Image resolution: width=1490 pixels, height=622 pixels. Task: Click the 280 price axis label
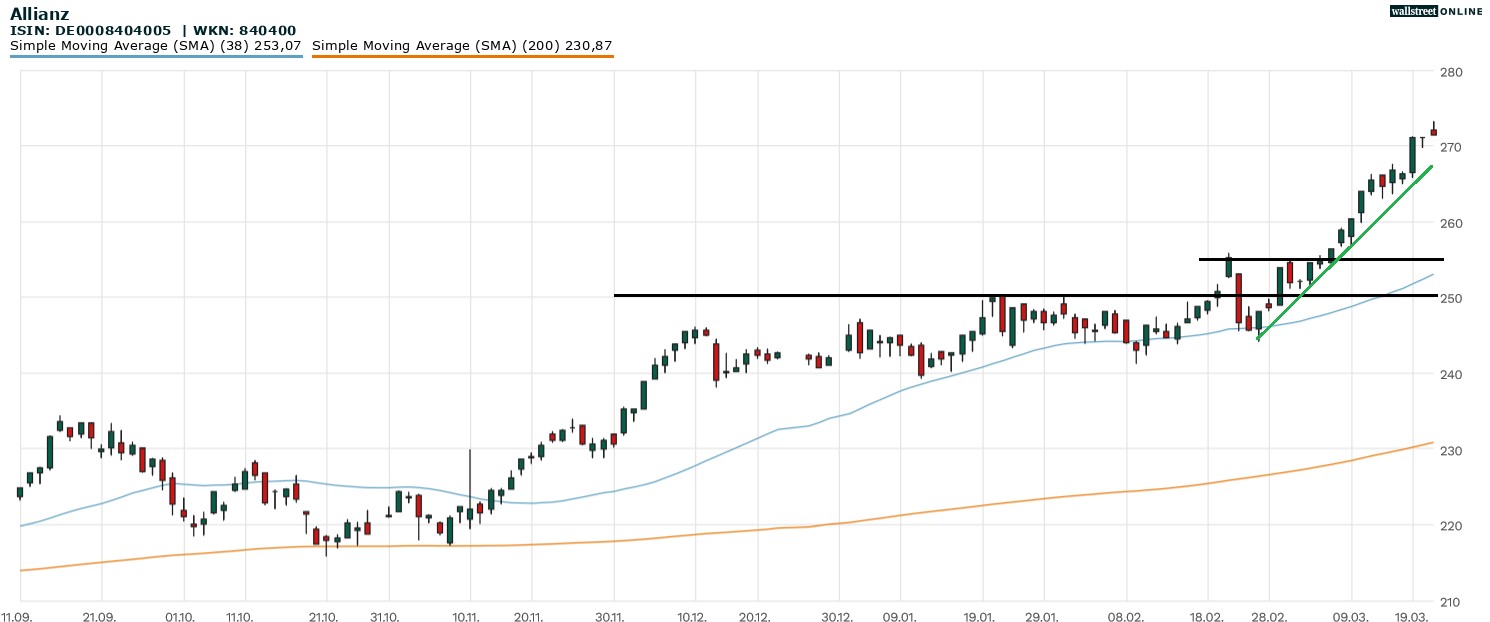click(1452, 72)
